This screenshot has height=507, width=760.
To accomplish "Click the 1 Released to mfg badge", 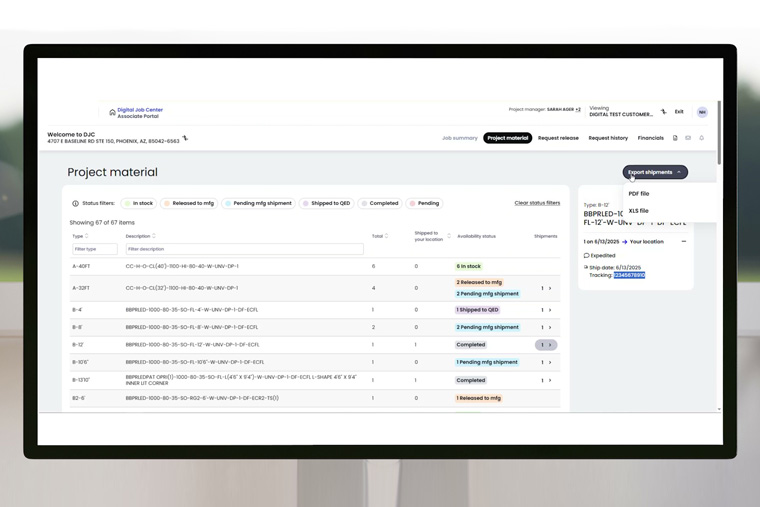I will pyautogui.click(x=478, y=398).
